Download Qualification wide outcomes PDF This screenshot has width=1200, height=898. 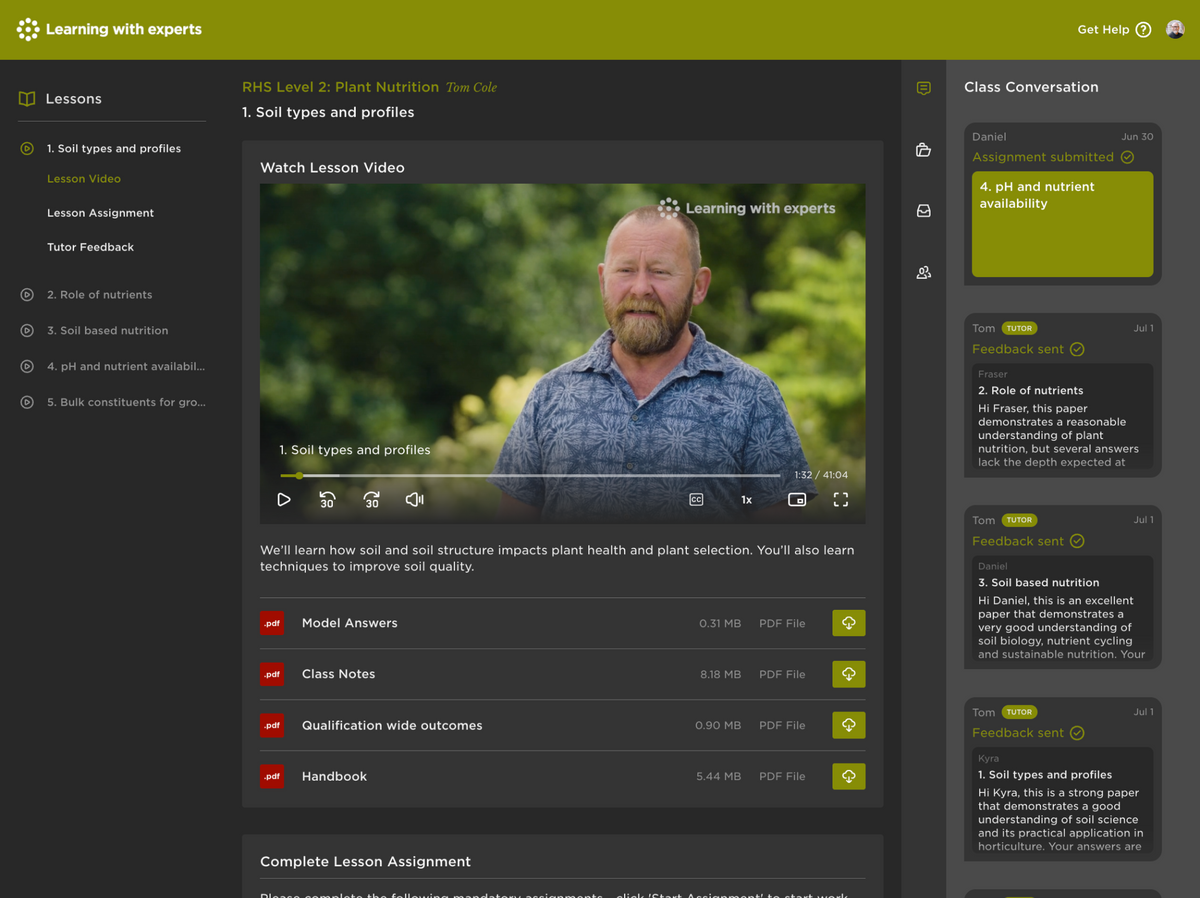tap(849, 725)
